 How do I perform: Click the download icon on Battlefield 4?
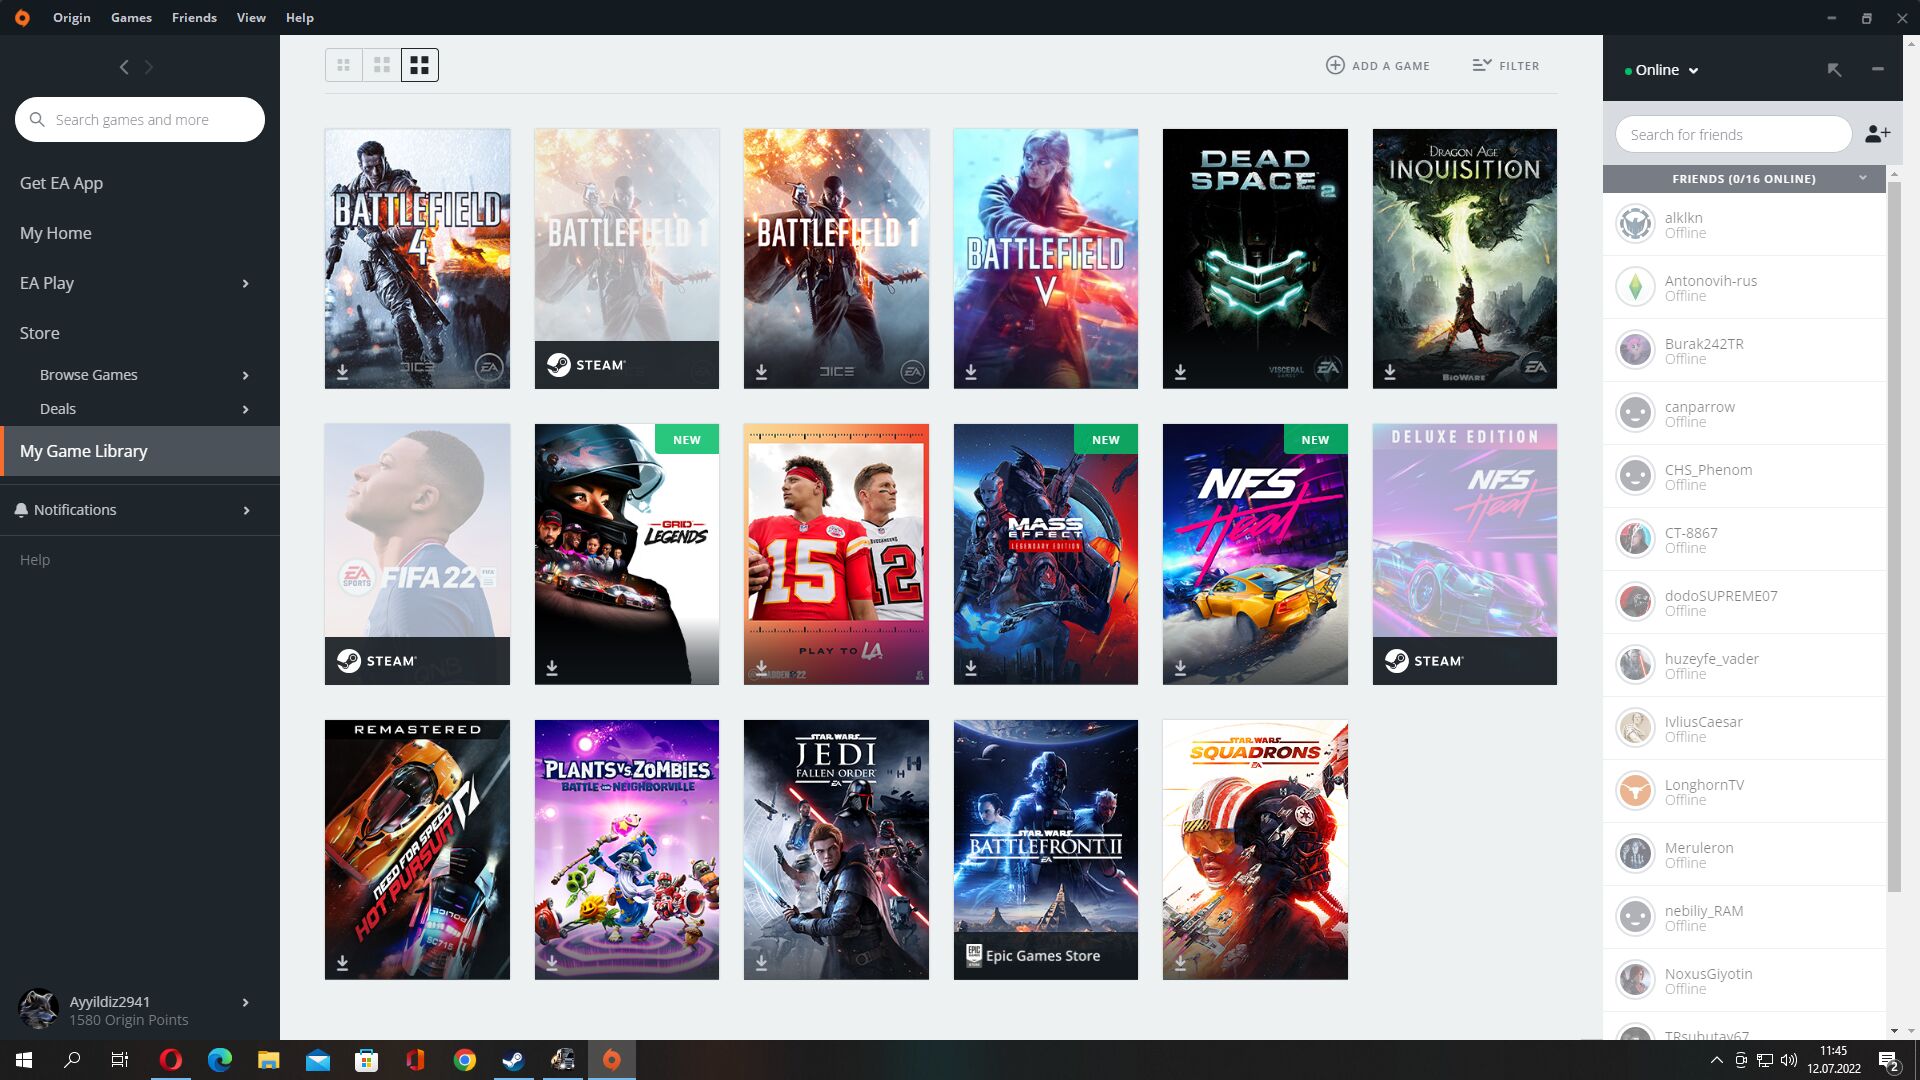tap(342, 372)
